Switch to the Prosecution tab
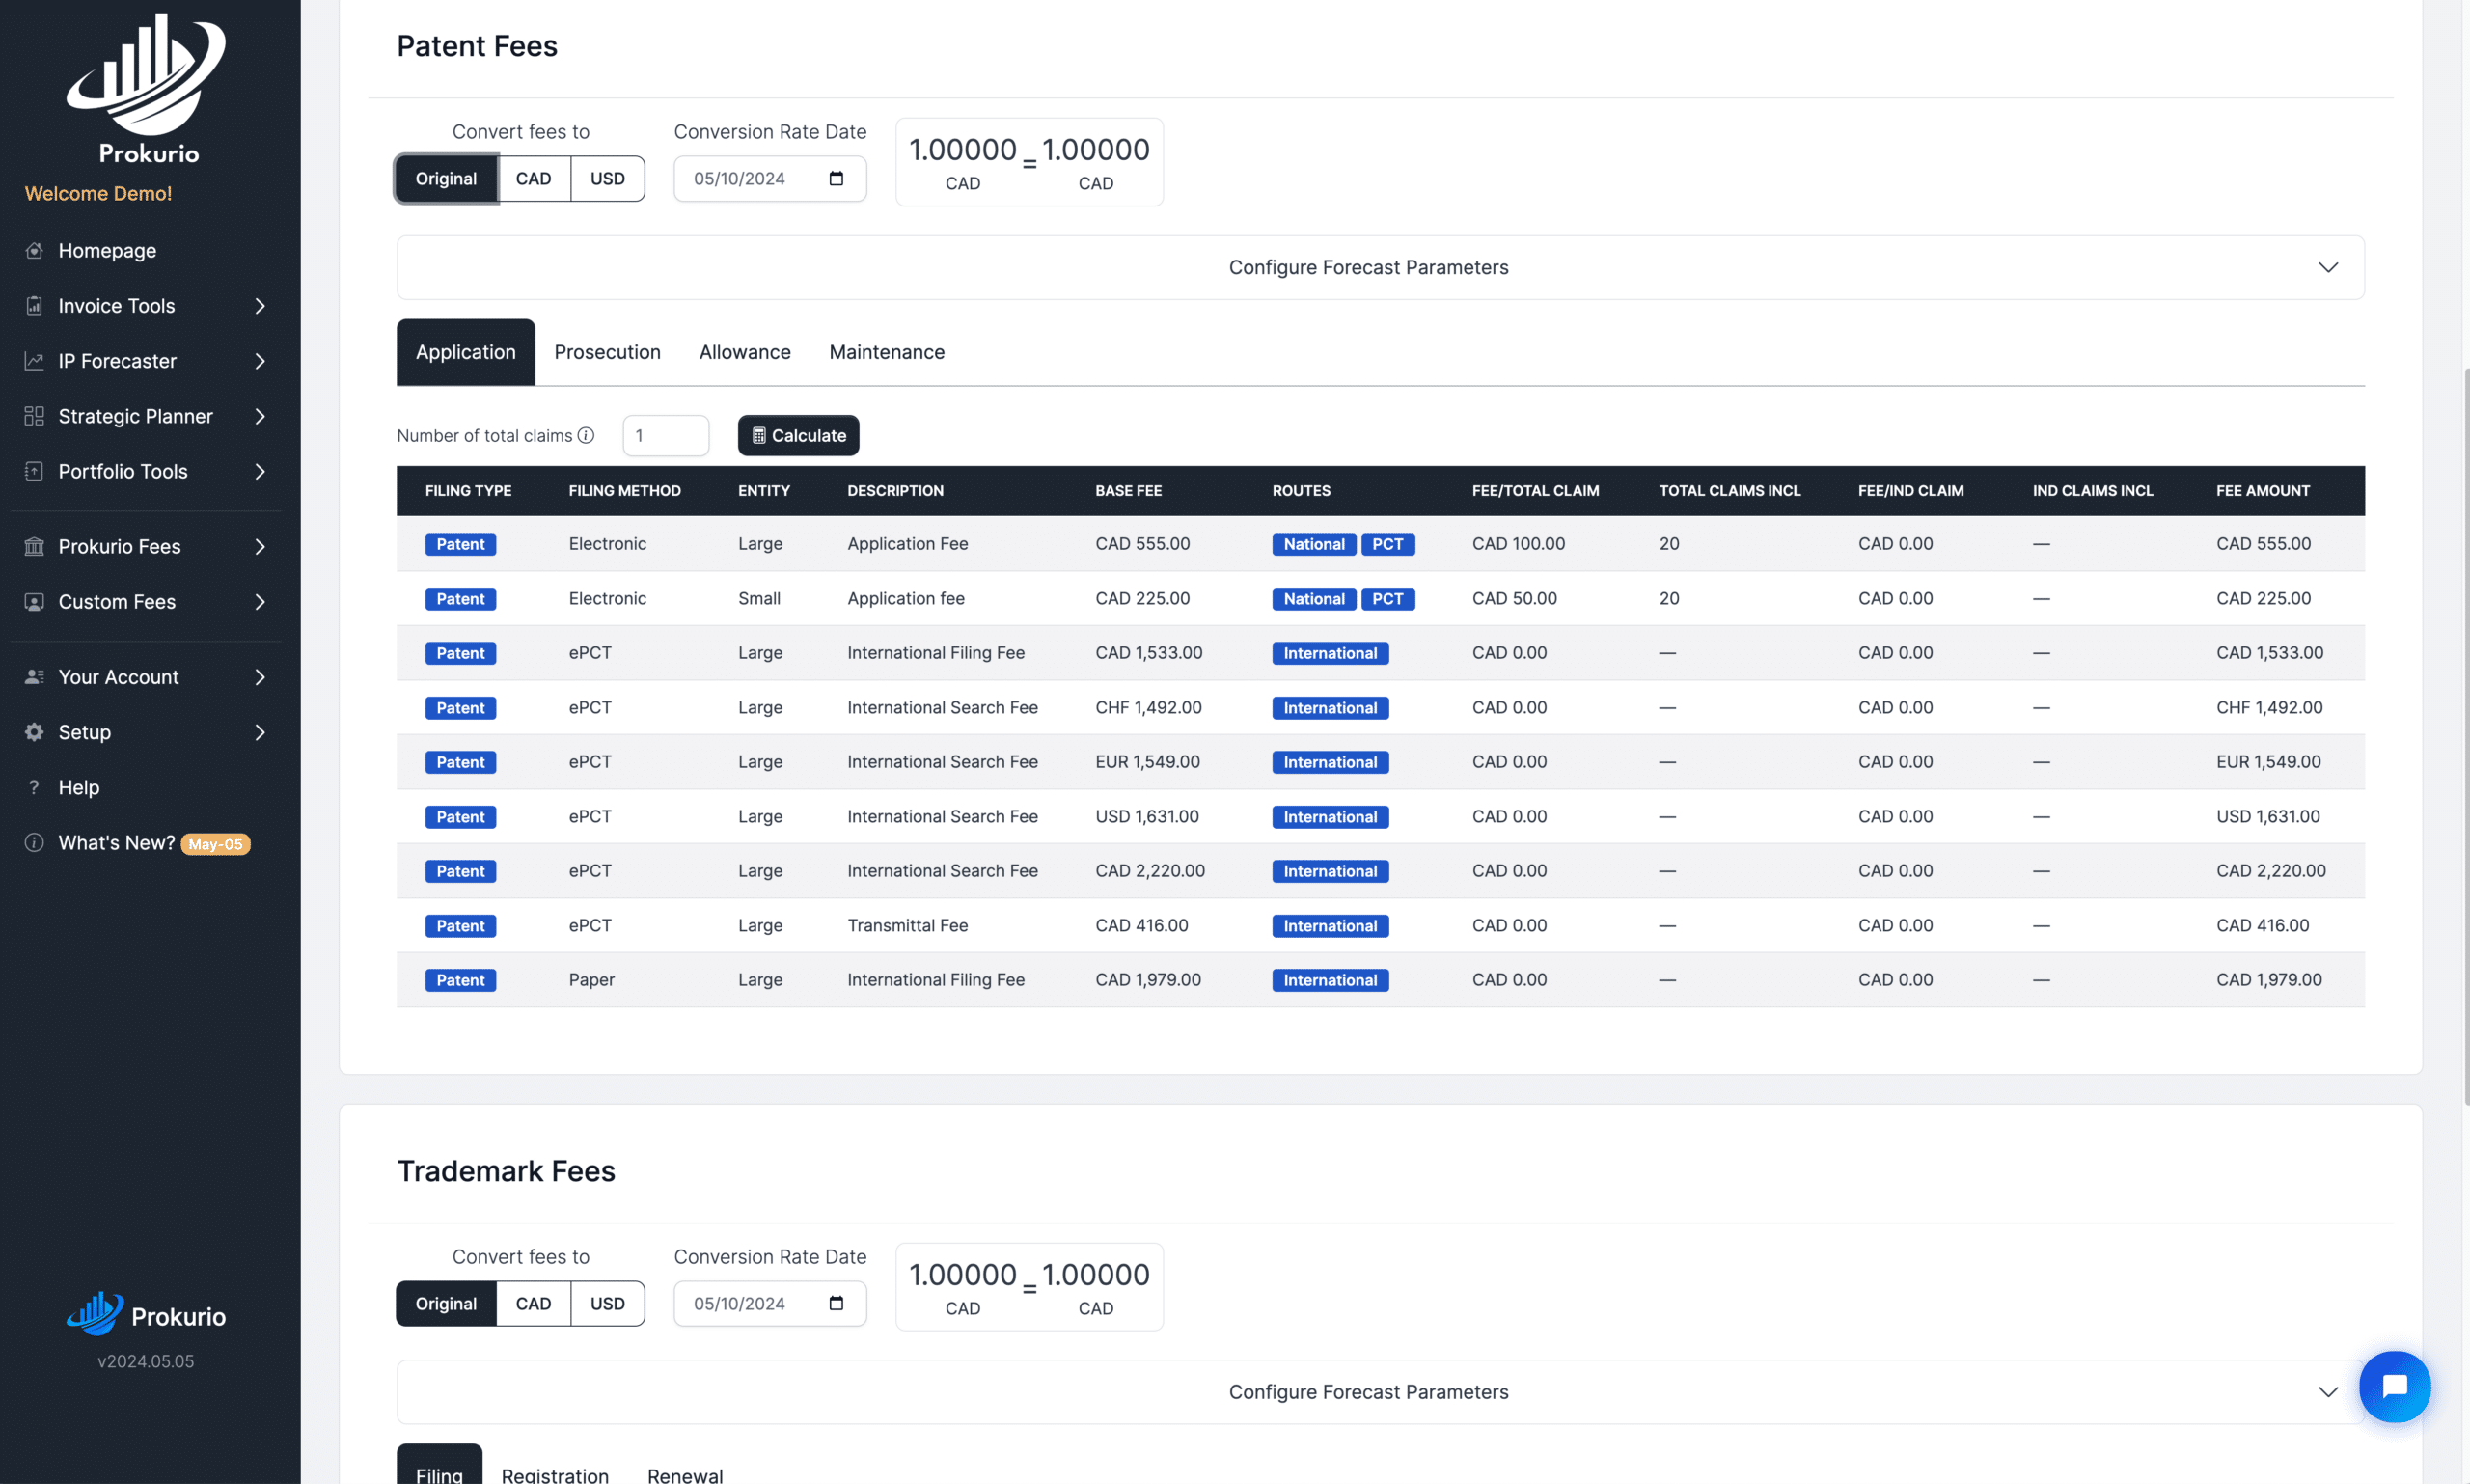This screenshot has width=2470, height=1484. (x=607, y=352)
